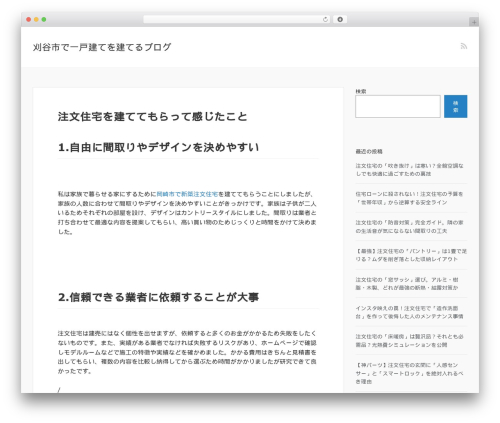The image size is (500, 423).
Task: Open recent post about 窓サッシ選び
Action: pyautogui.click(x=407, y=284)
